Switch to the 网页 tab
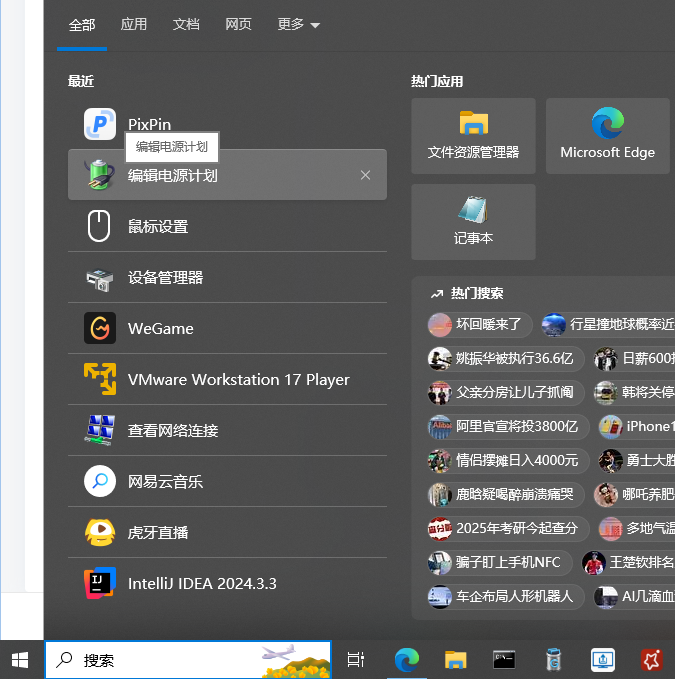 coord(238,24)
